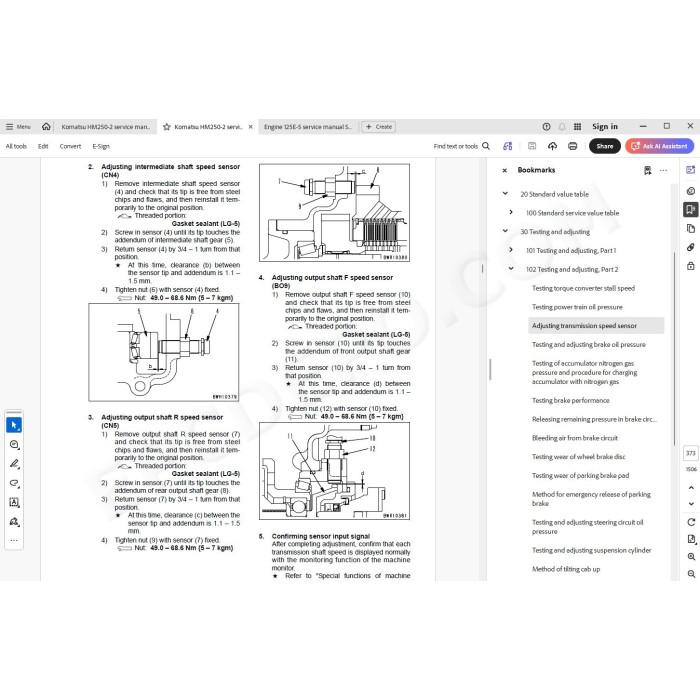Viewport: 700px width, 700px height.
Task: Click the search magnifier icon
Action: (x=486, y=146)
